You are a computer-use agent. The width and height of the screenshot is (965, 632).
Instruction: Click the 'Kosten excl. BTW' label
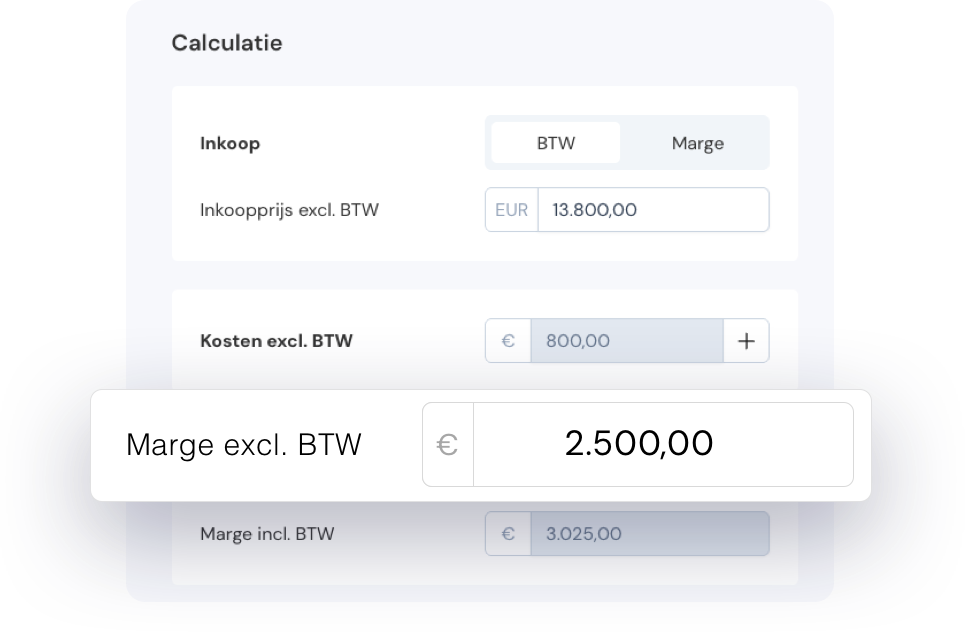(276, 341)
